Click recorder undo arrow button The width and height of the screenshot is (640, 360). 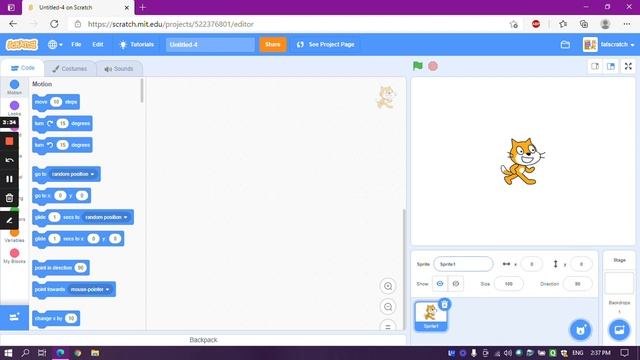coord(9,160)
